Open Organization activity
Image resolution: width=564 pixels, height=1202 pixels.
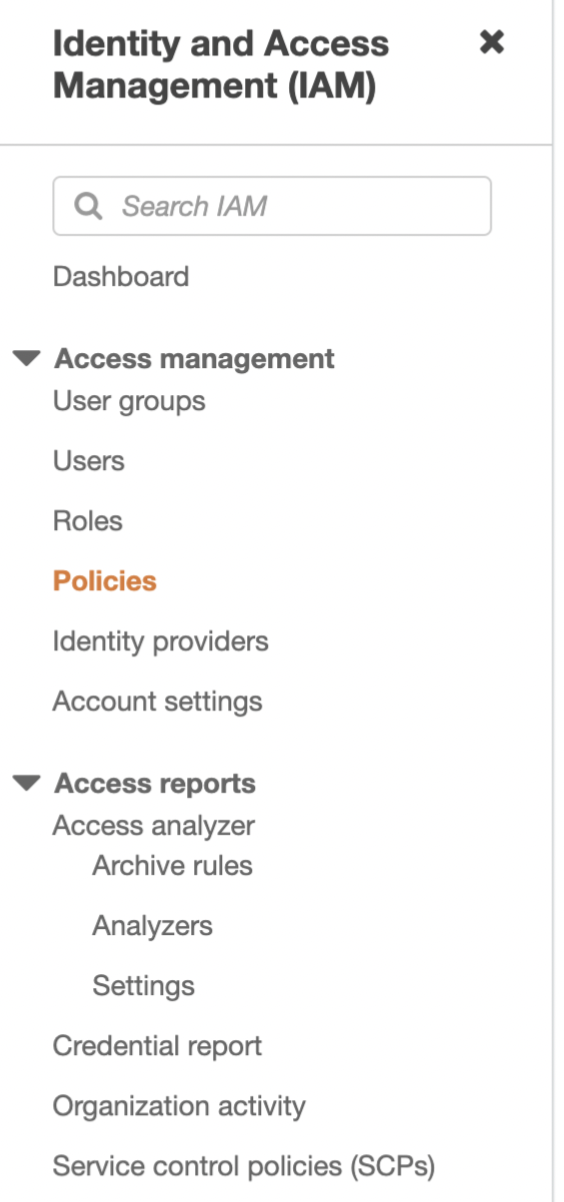pos(179,1106)
